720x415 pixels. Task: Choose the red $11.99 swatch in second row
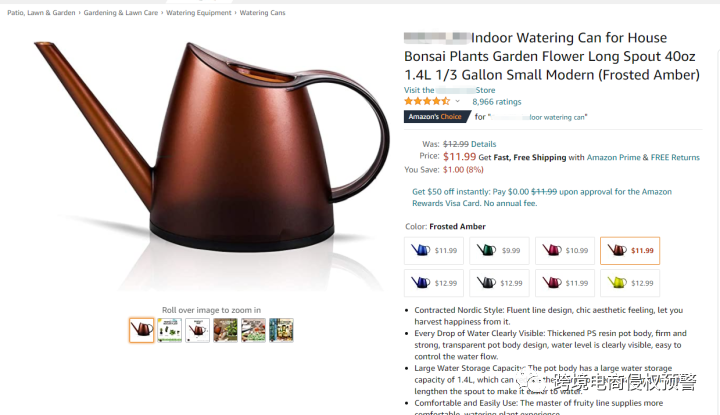coord(565,283)
